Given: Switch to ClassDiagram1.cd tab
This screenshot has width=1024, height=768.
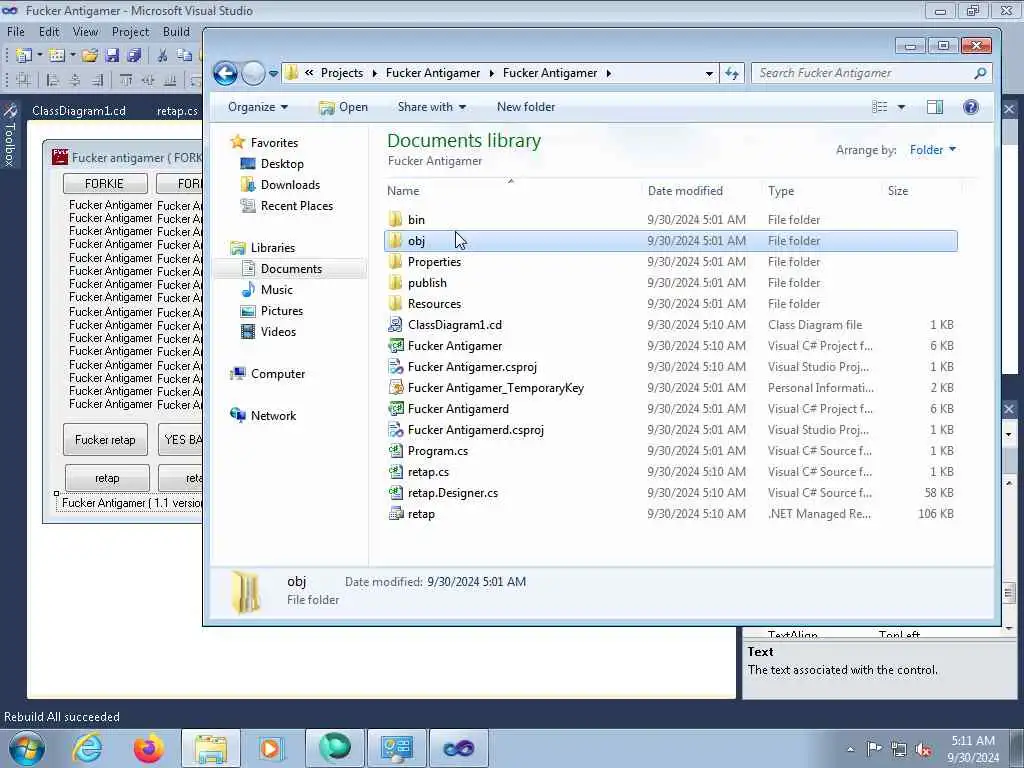Looking at the screenshot, I should [79, 111].
